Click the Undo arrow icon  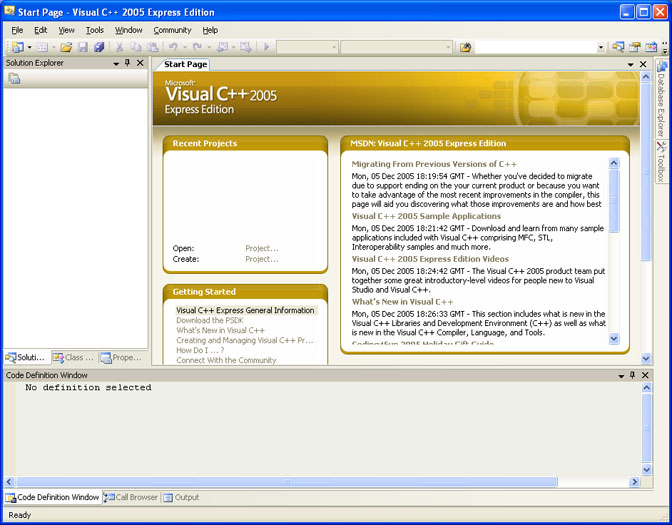tap(173, 47)
